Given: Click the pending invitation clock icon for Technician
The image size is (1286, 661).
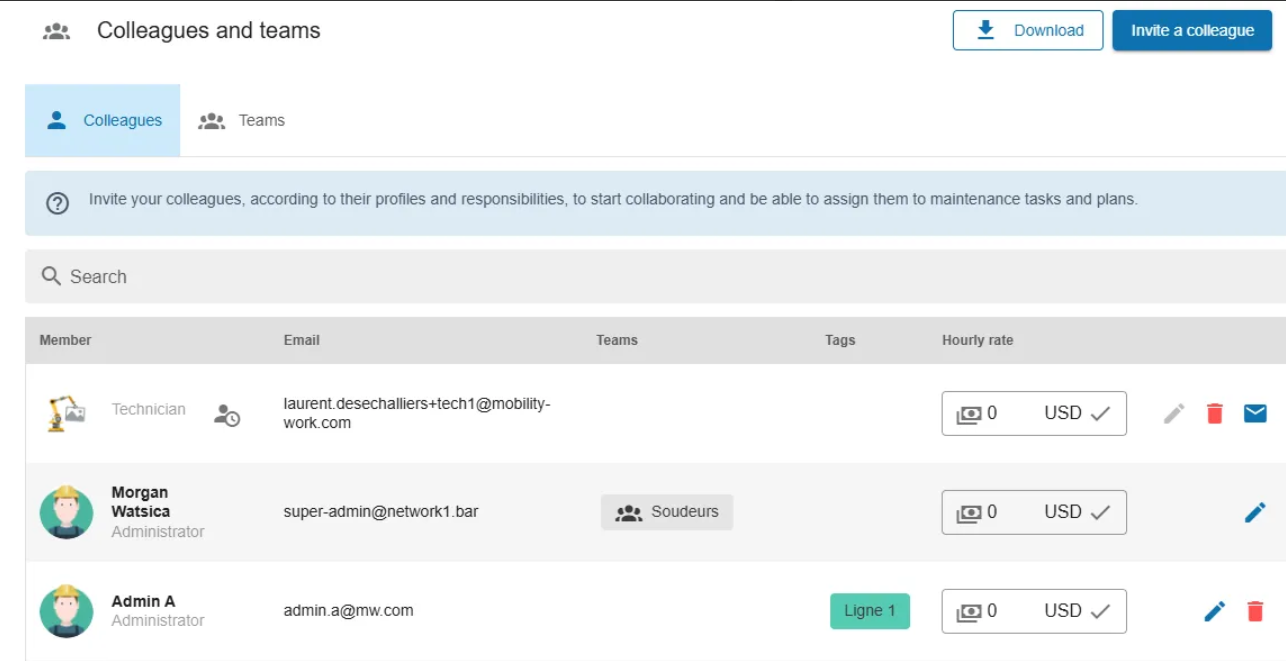Looking at the screenshot, I should tap(227, 415).
